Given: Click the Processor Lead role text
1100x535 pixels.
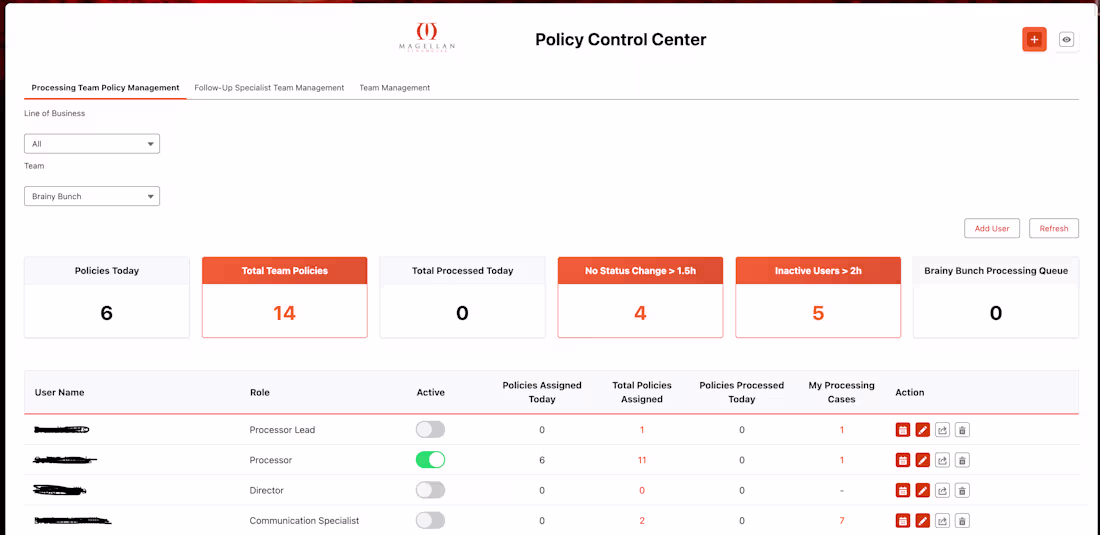Looking at the screenshot, I should coord(282,430).
